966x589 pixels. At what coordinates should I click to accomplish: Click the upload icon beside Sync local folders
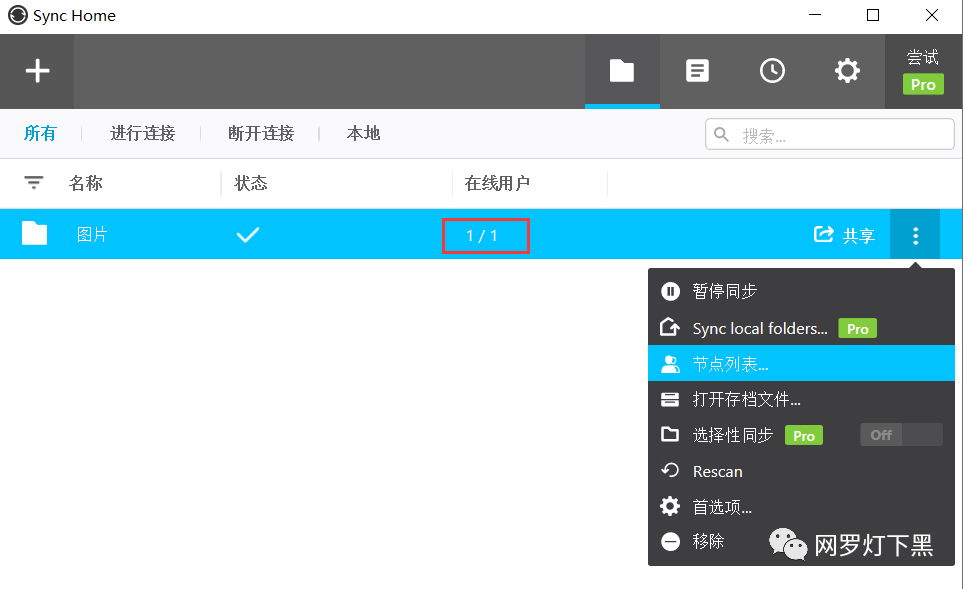(x=670, y=327)
